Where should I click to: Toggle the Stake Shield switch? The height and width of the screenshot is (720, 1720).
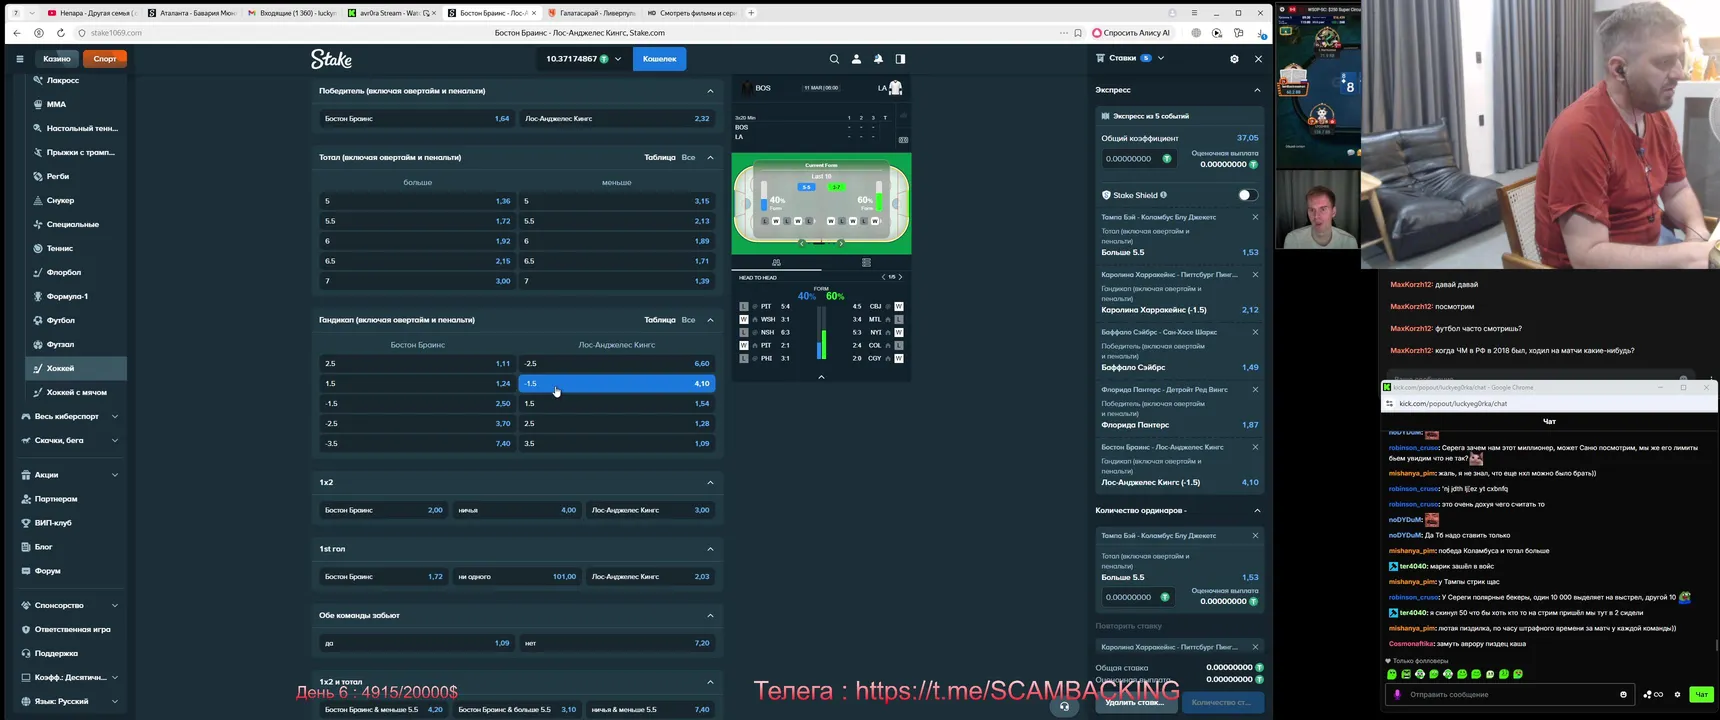click(x=1247, y=195)
